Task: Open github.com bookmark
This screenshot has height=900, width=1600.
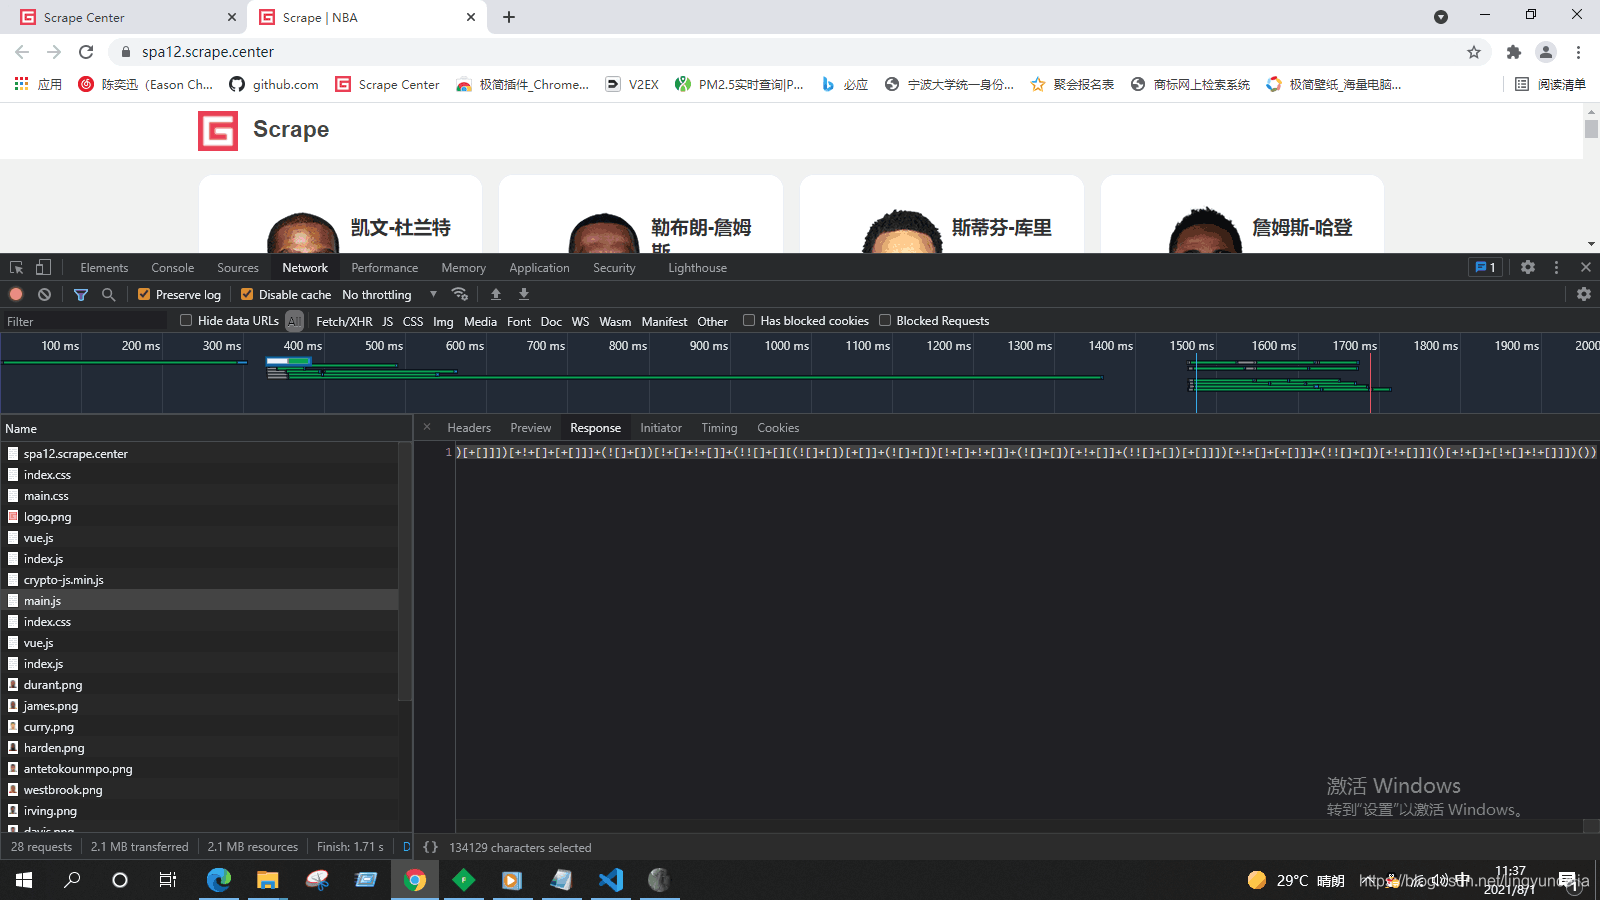Action: tap(274, 84)
